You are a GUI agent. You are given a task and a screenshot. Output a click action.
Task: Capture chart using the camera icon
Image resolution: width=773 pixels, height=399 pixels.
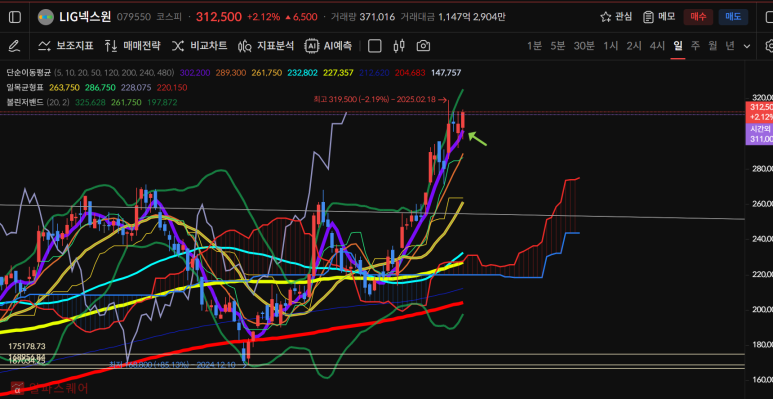tap(423, 46)
